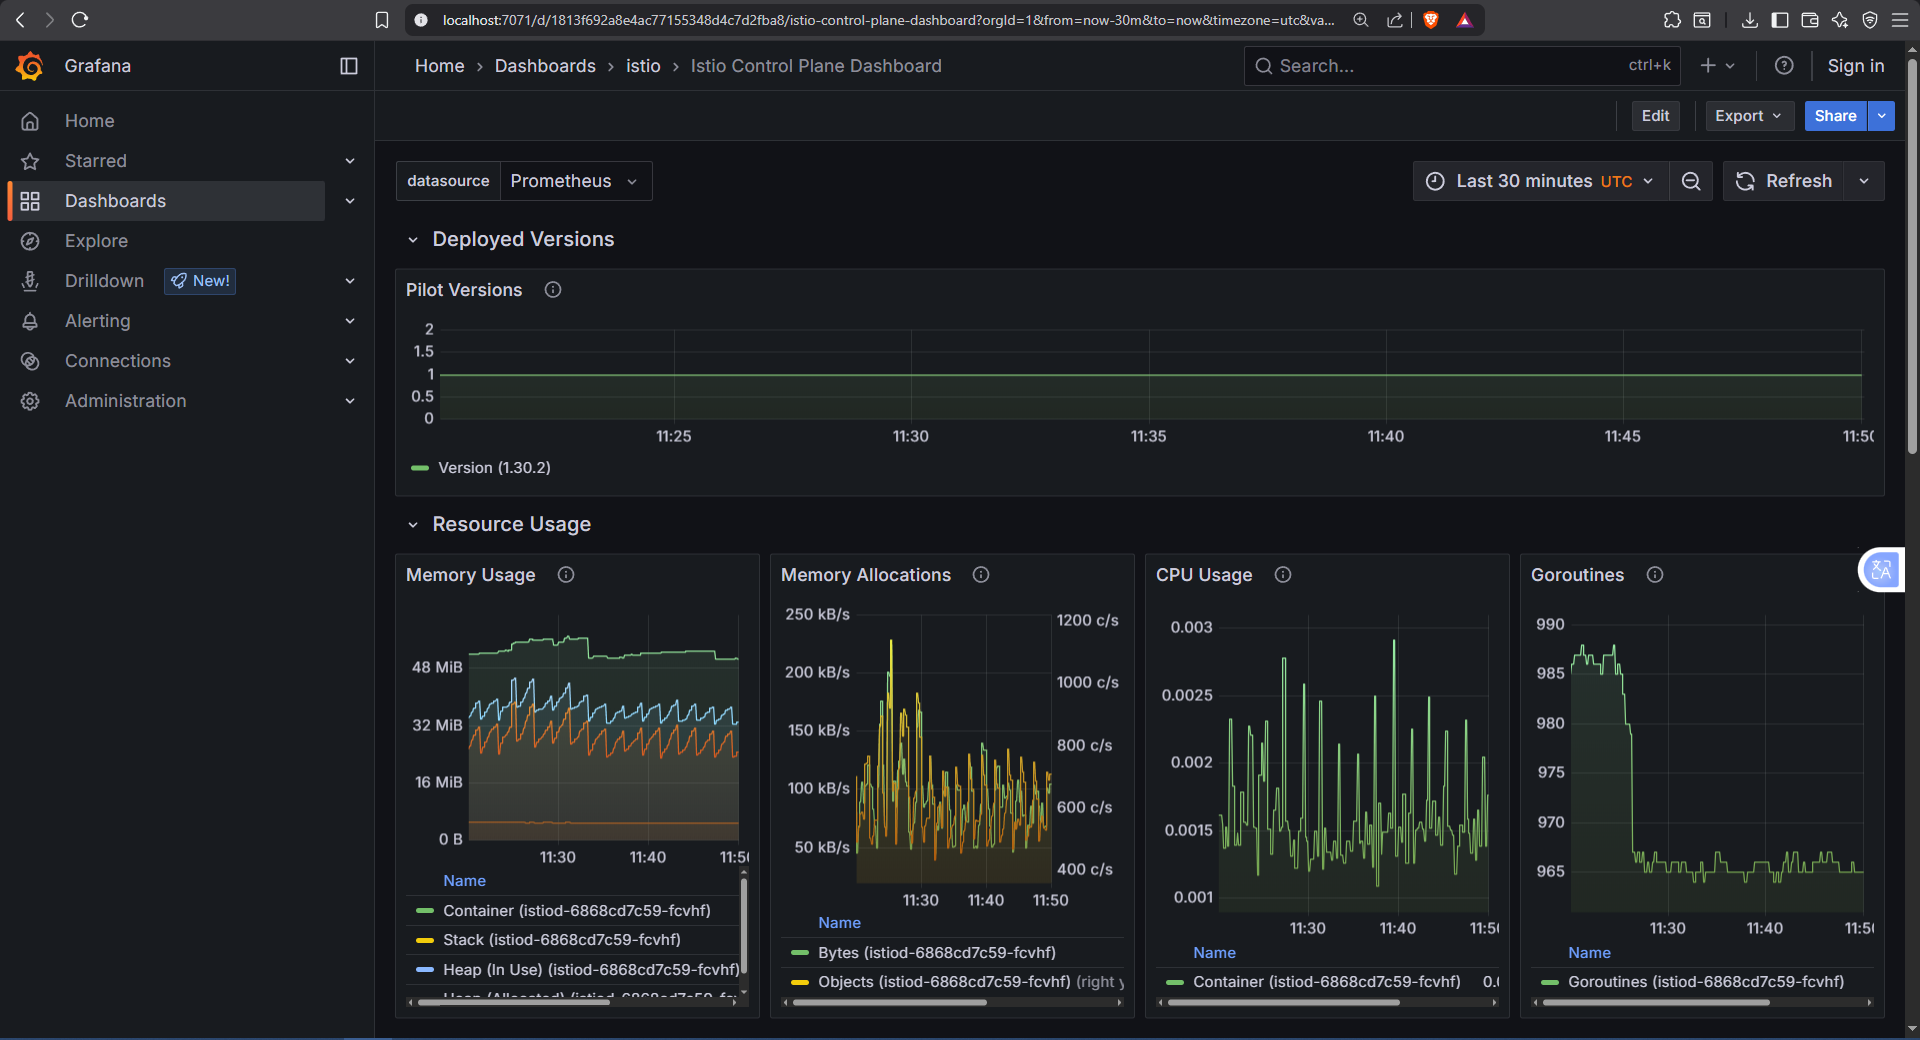Click the Sign in link
This screenshot has width=1920, height=1040.
click(x=1855, y=66)
